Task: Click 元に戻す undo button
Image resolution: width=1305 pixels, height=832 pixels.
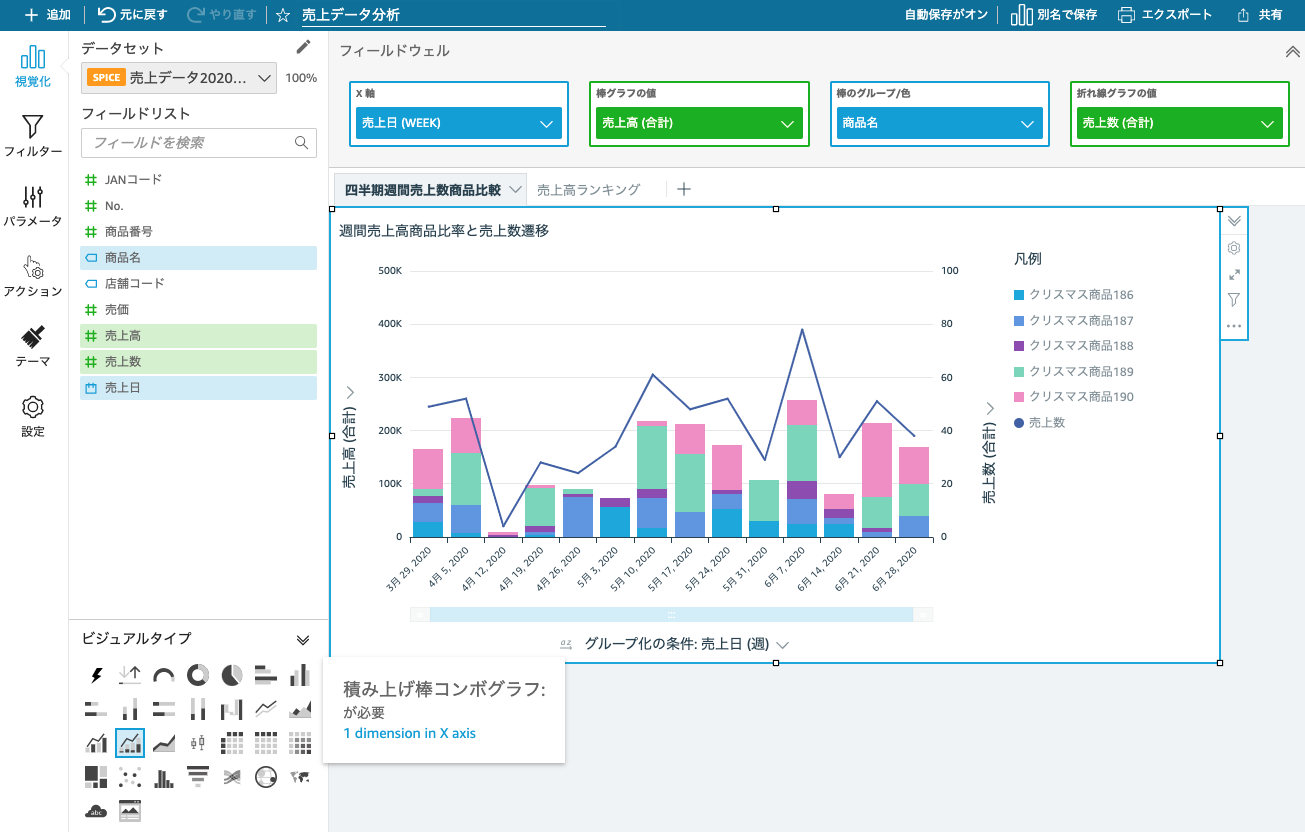Action: (x=133, y=15)
